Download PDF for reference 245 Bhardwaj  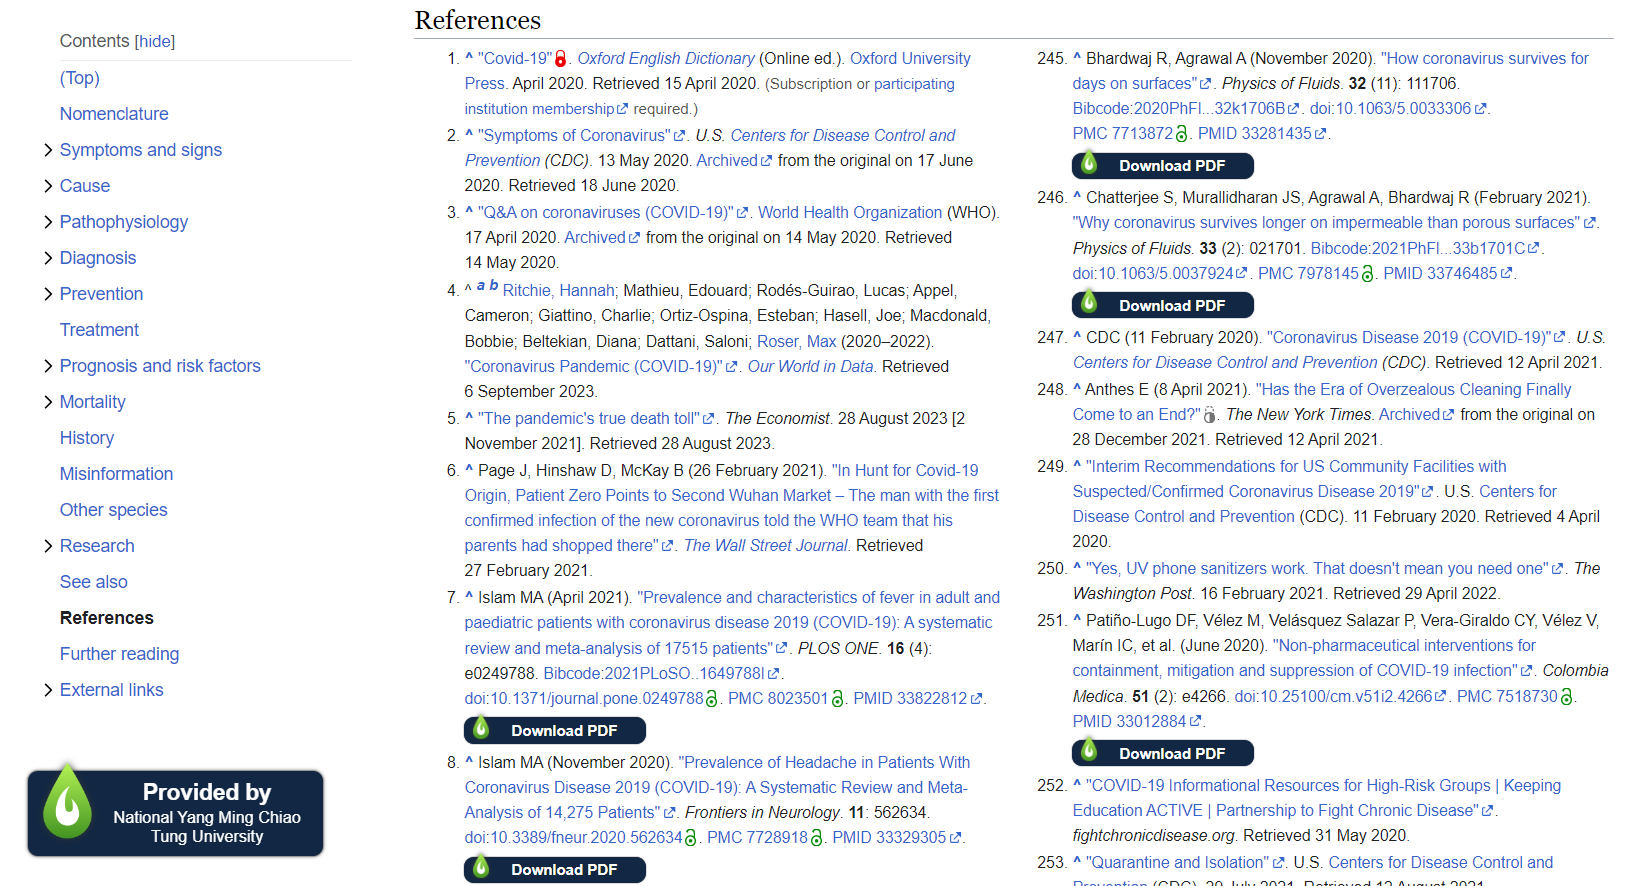click(x=1163, y=166)
